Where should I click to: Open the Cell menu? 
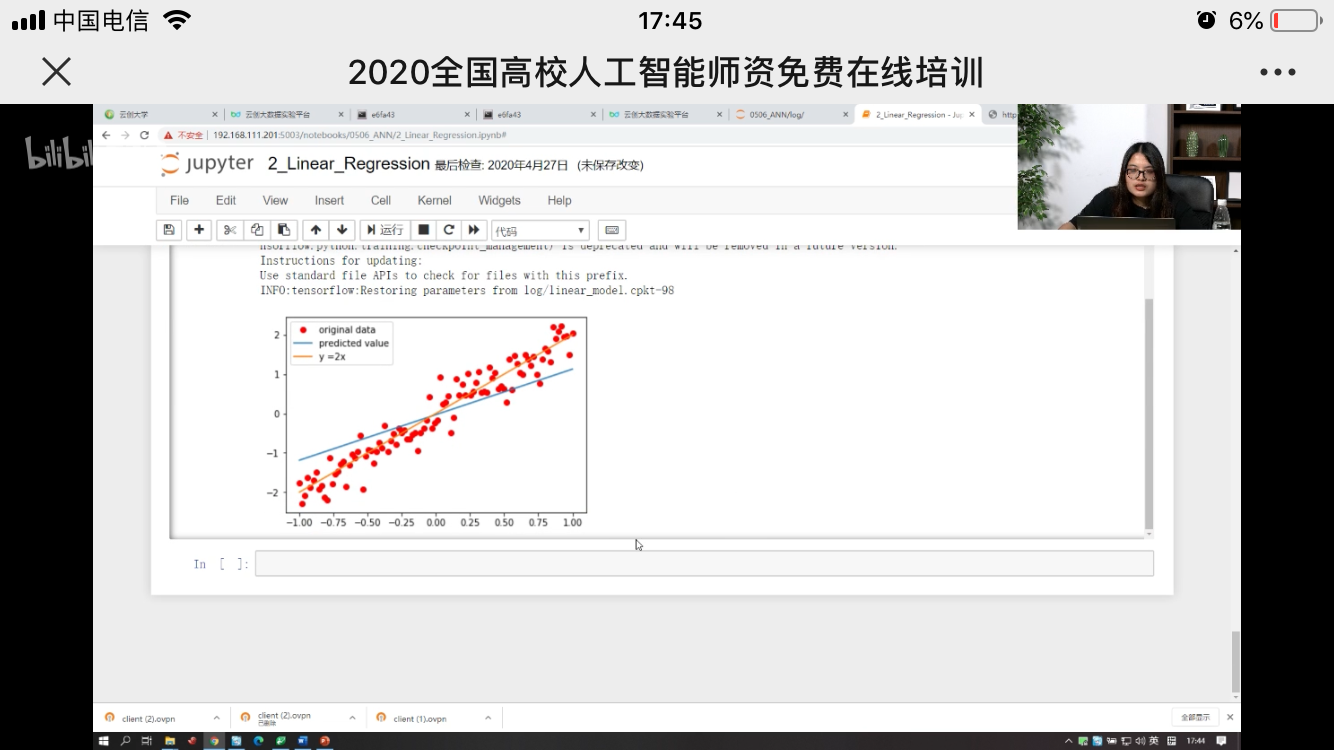(380, 200)
